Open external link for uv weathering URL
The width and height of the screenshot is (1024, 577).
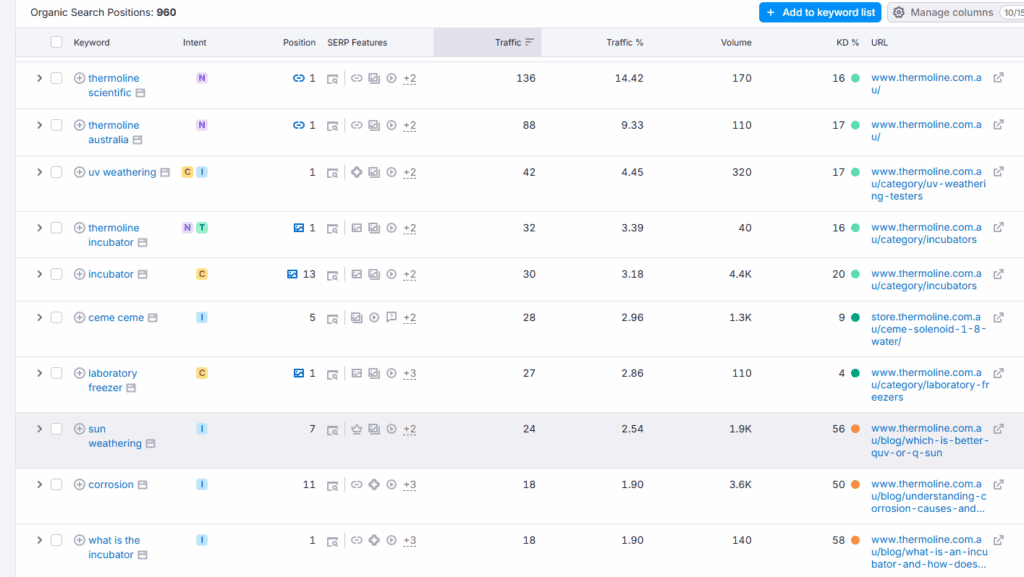click(x=998, y=172)
